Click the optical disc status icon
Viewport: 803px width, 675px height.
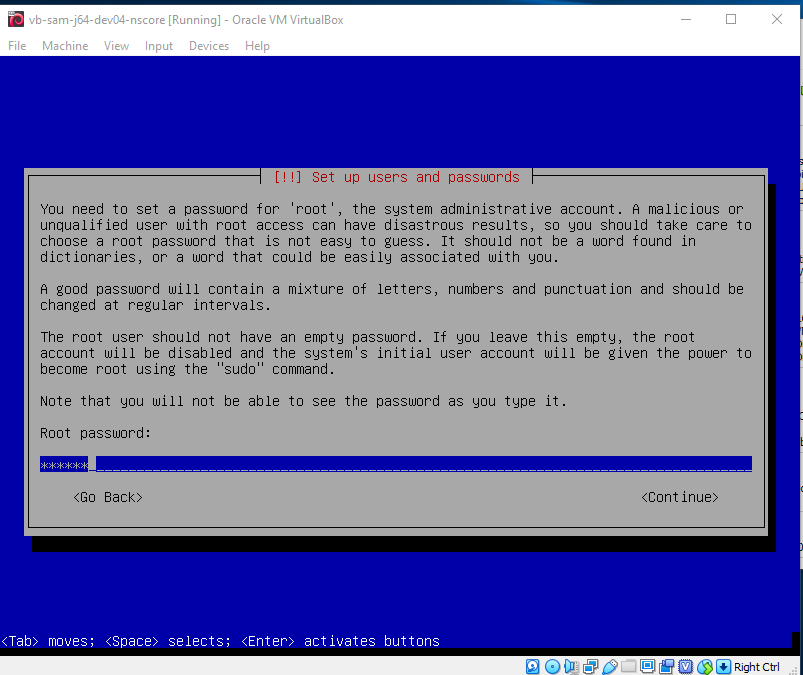pos(552,666)
